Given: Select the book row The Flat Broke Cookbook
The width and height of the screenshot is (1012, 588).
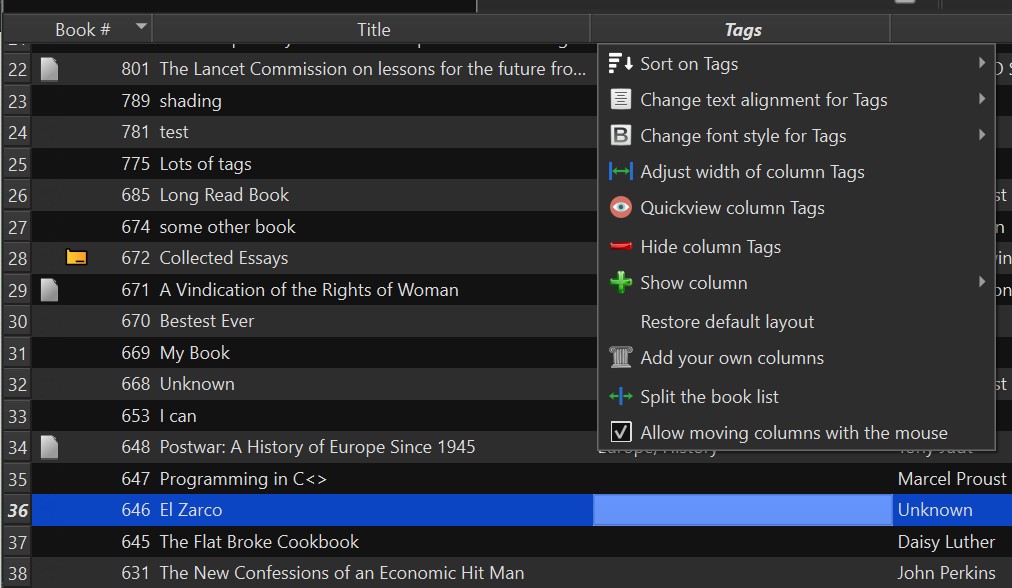Looking at the screenshot, I should pyautogui.click(x=259, y=542).
